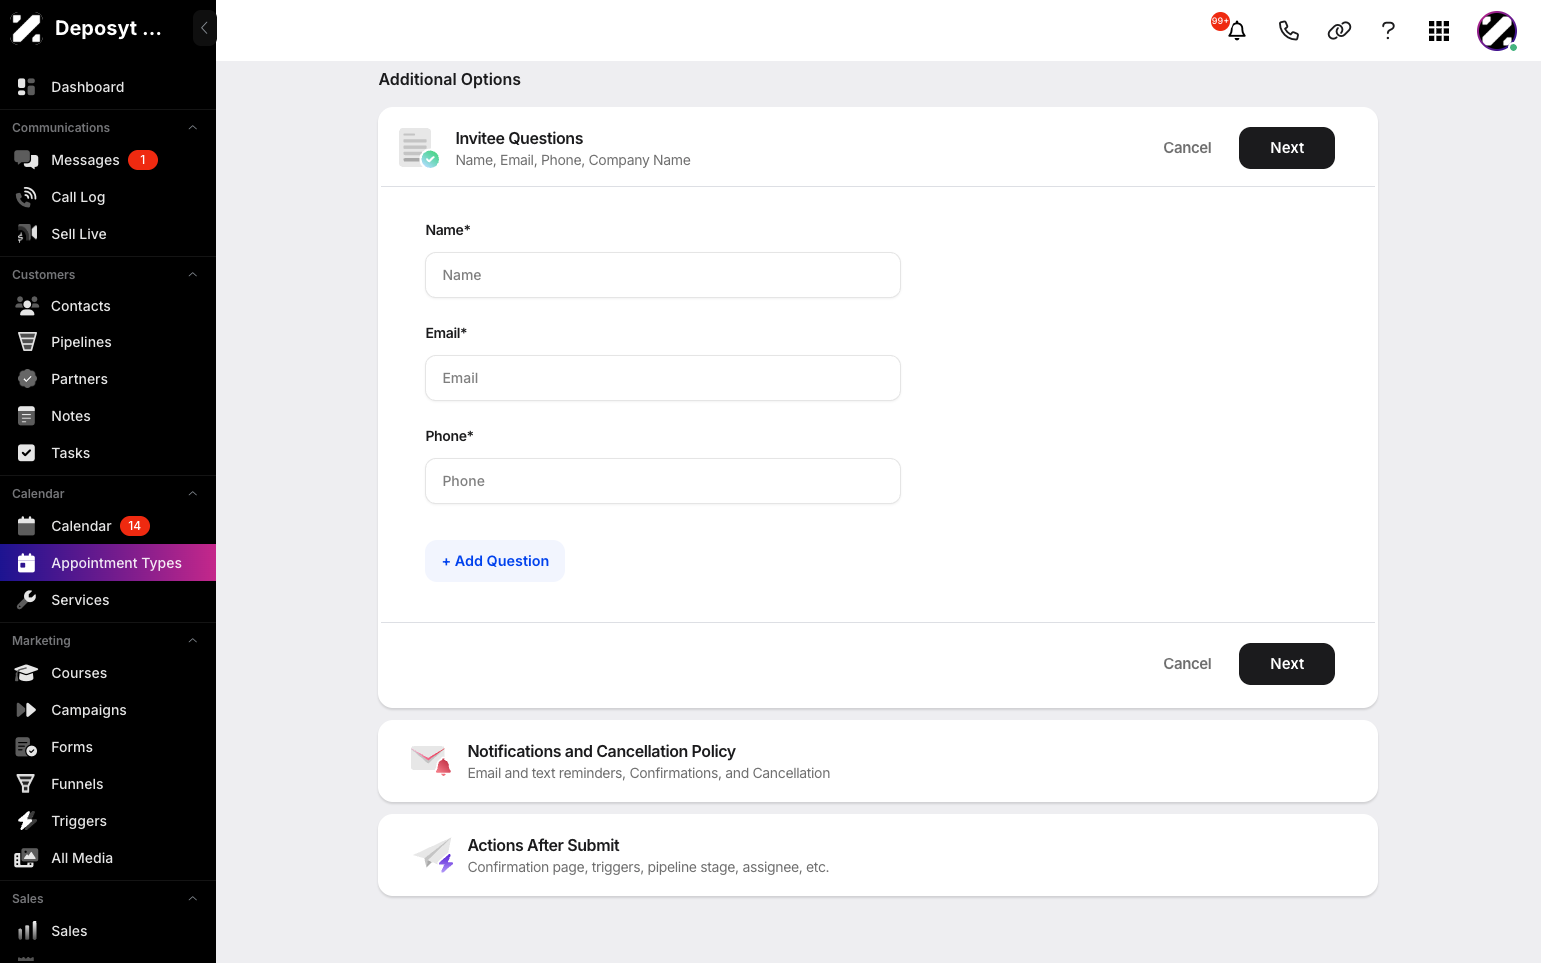Open Triggers in sidebar
1541x963 pixels.
coord(108,821)
